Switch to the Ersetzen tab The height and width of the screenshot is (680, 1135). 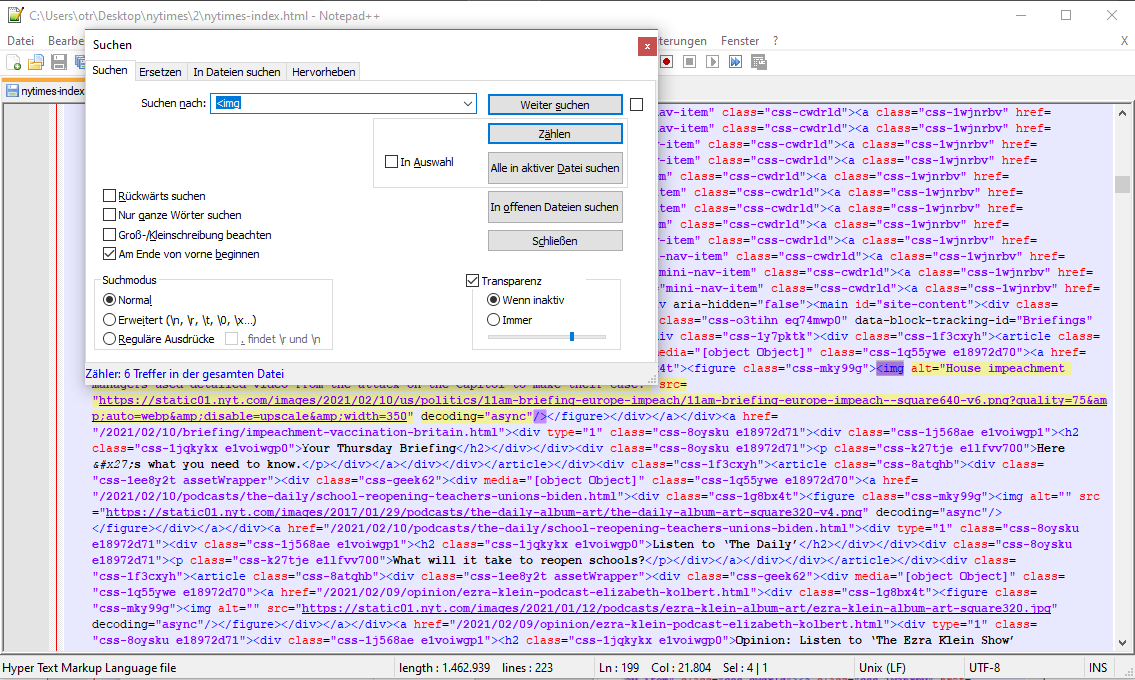click(160, 72)
